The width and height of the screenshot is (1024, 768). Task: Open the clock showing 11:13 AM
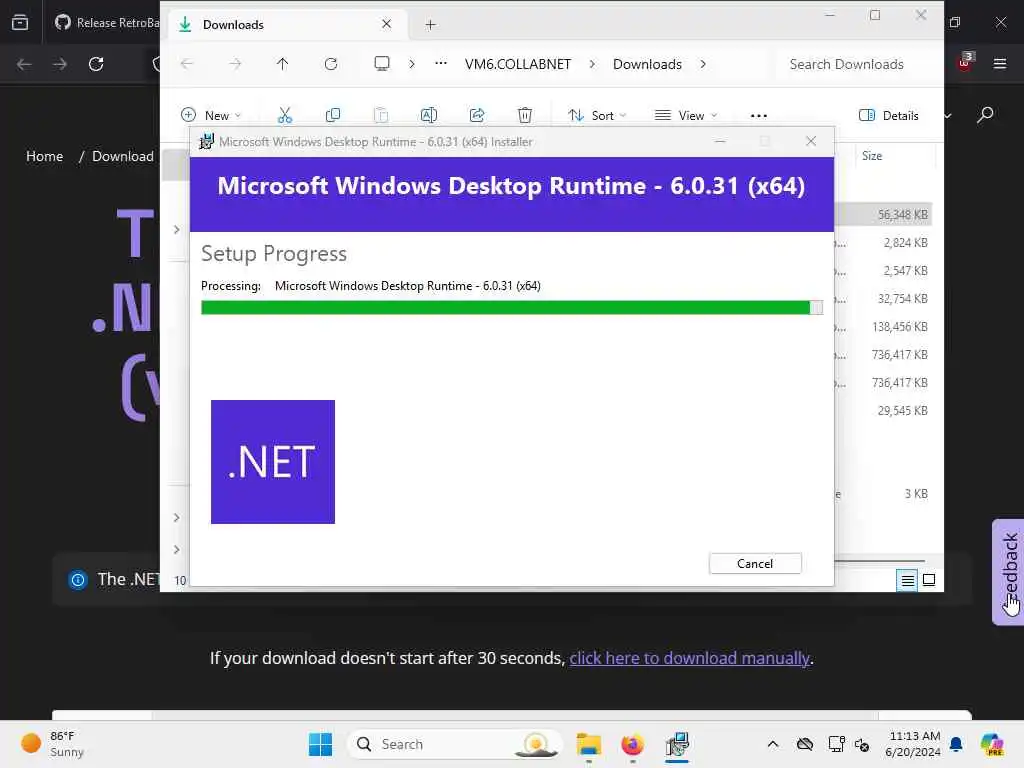pos(913,744)
